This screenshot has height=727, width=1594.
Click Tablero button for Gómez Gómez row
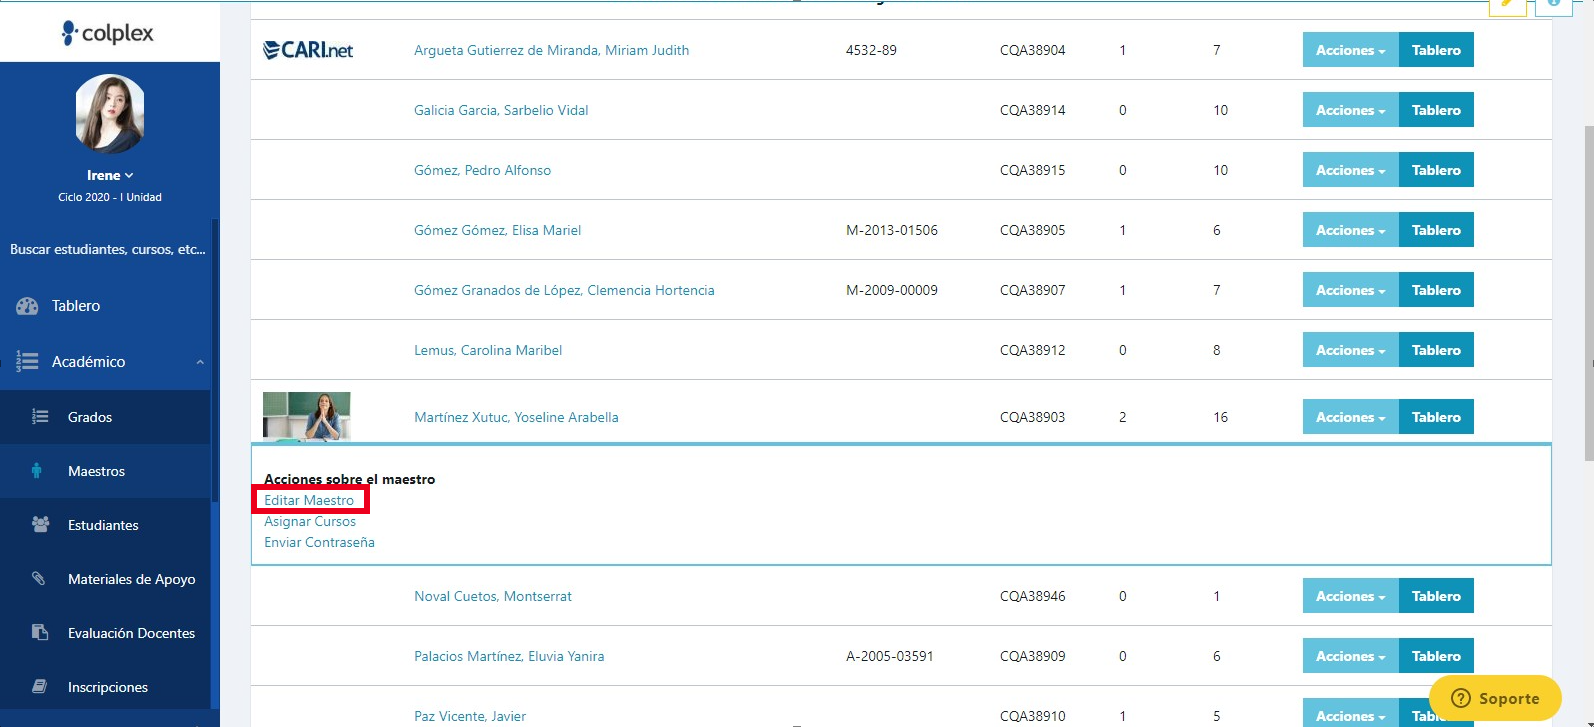click(1436, 230)
